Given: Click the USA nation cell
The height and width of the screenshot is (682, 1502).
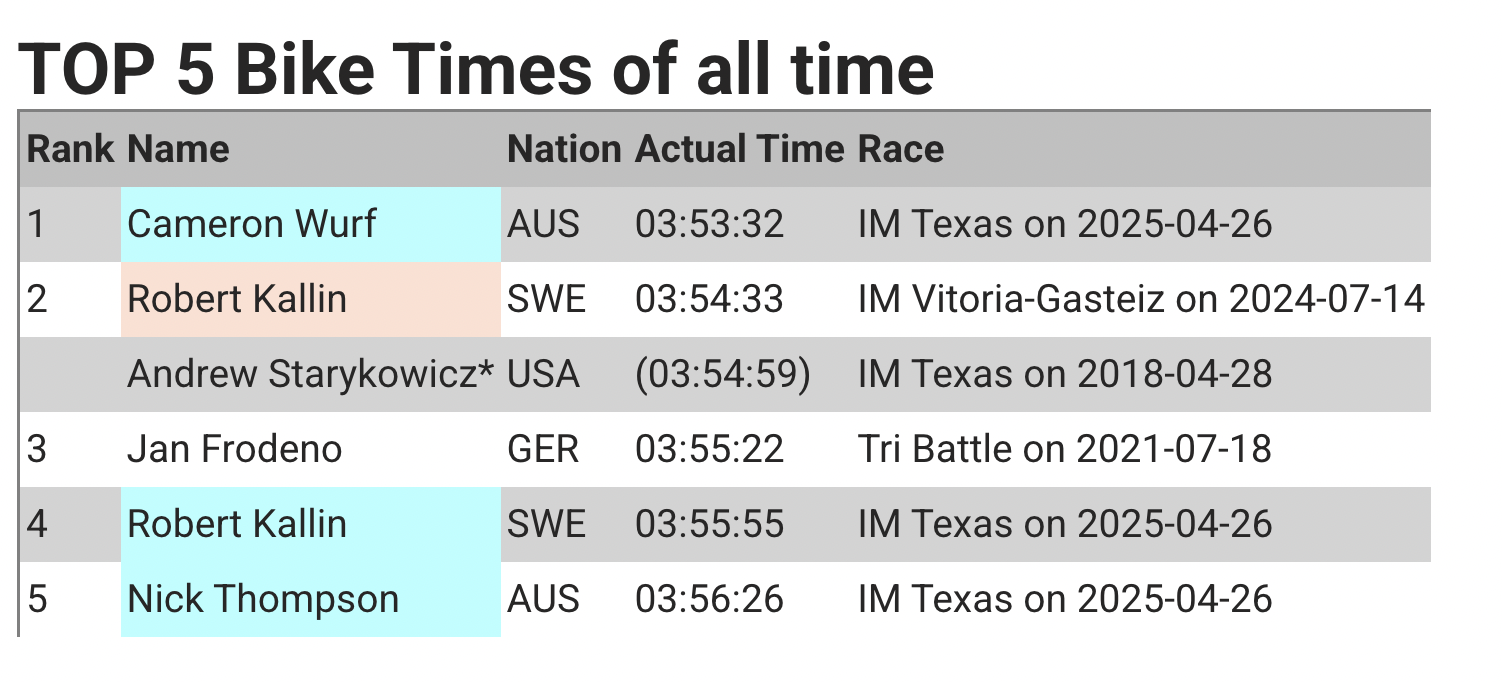Looking at the screenshot, I should (x=543, y=374).
